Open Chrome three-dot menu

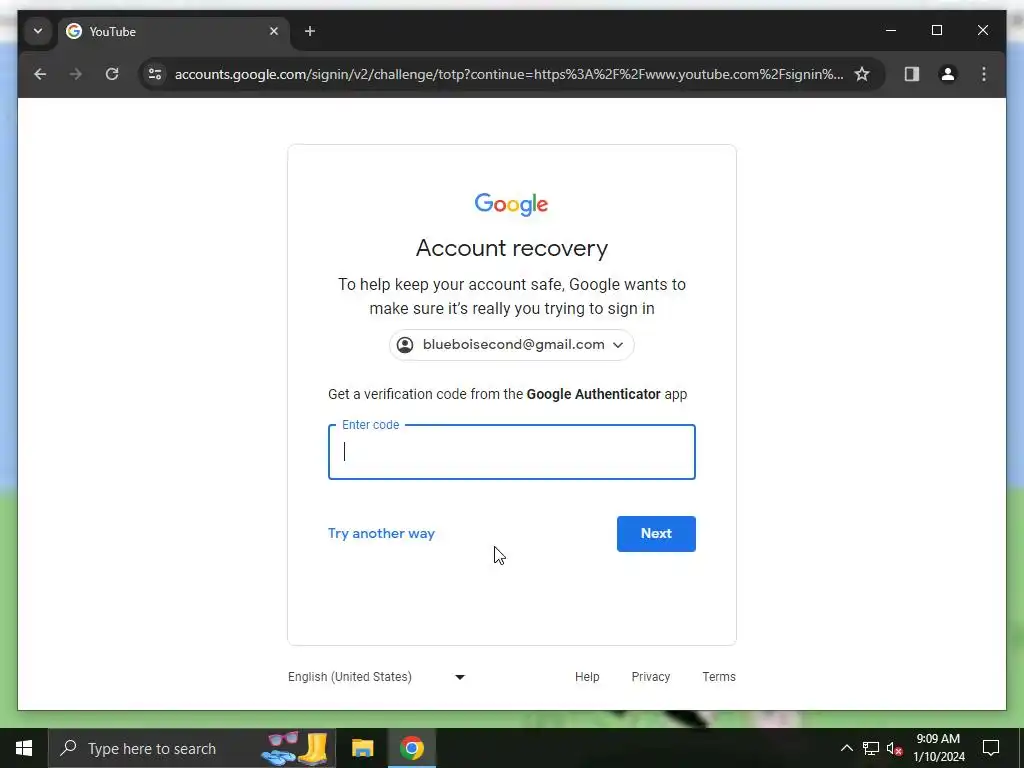tap(984, 74)
